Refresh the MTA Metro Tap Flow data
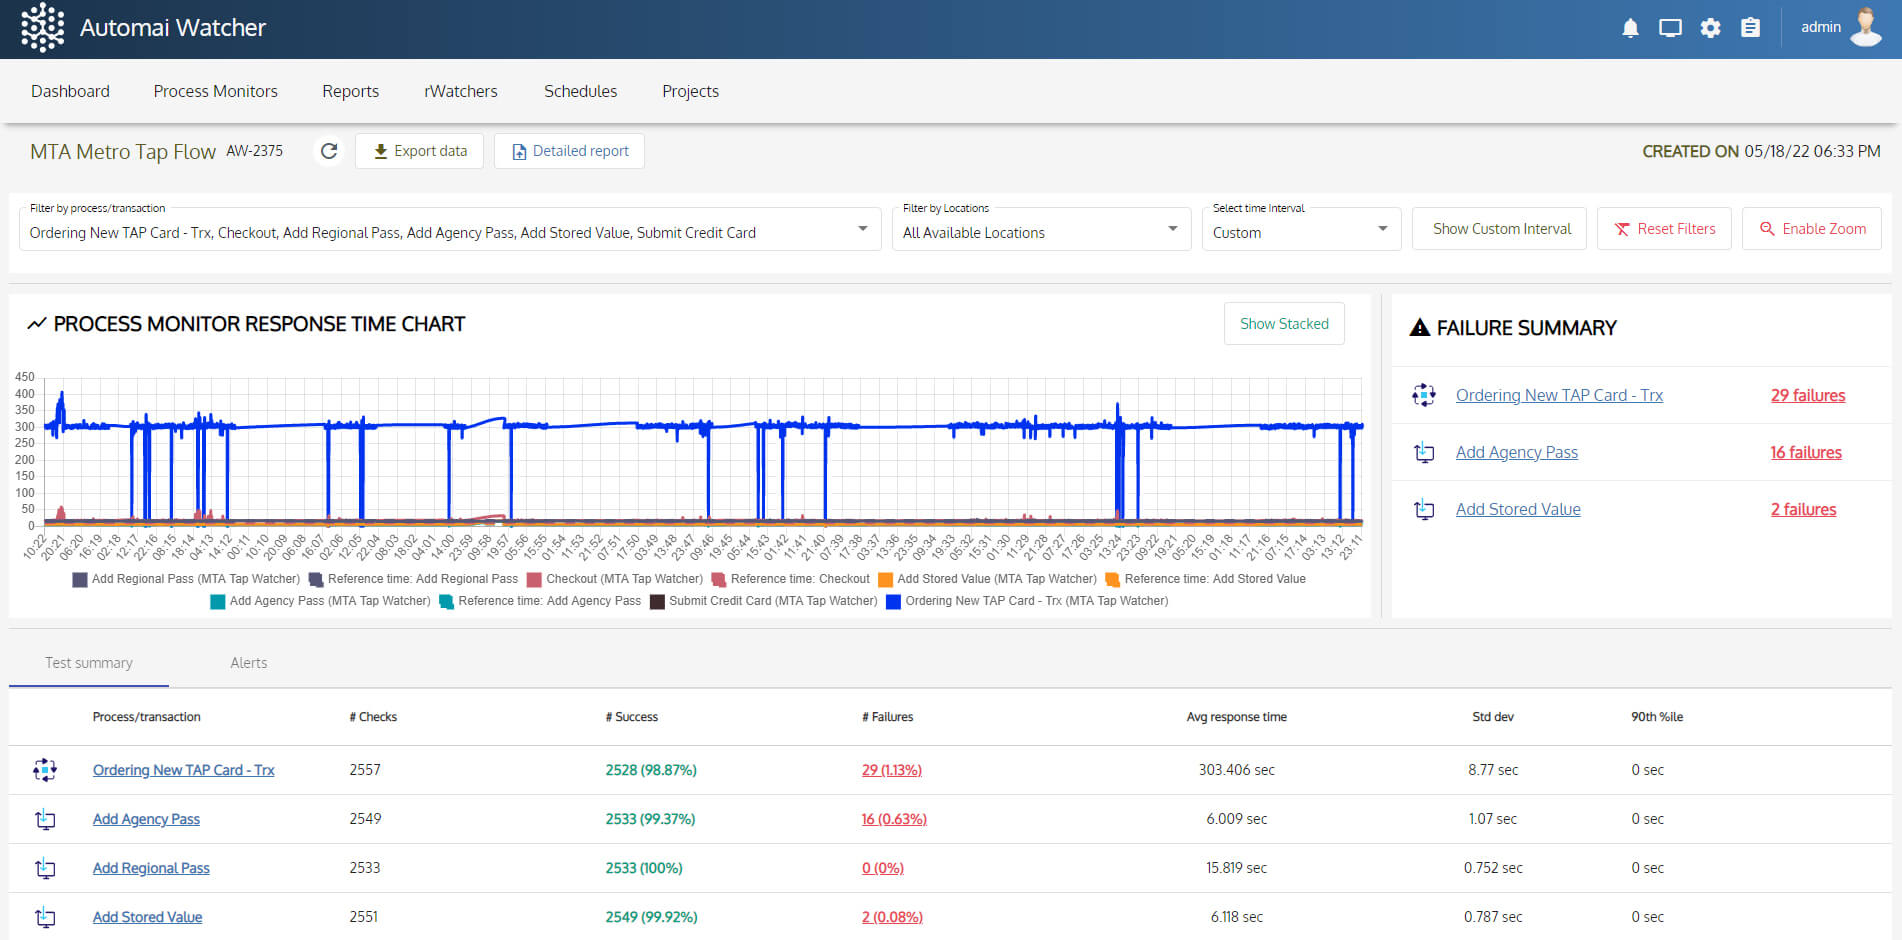Screen dimensions: 1902x940 (329, 151)
